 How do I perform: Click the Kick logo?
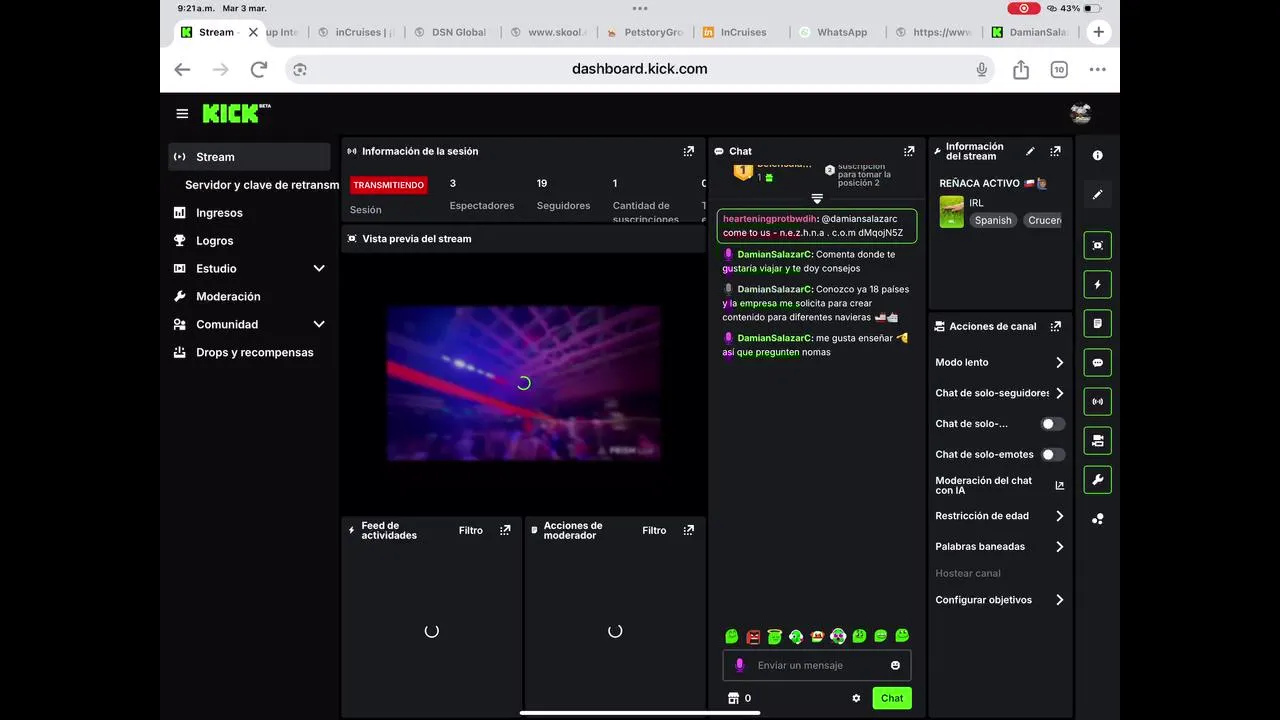coord(237,113)
